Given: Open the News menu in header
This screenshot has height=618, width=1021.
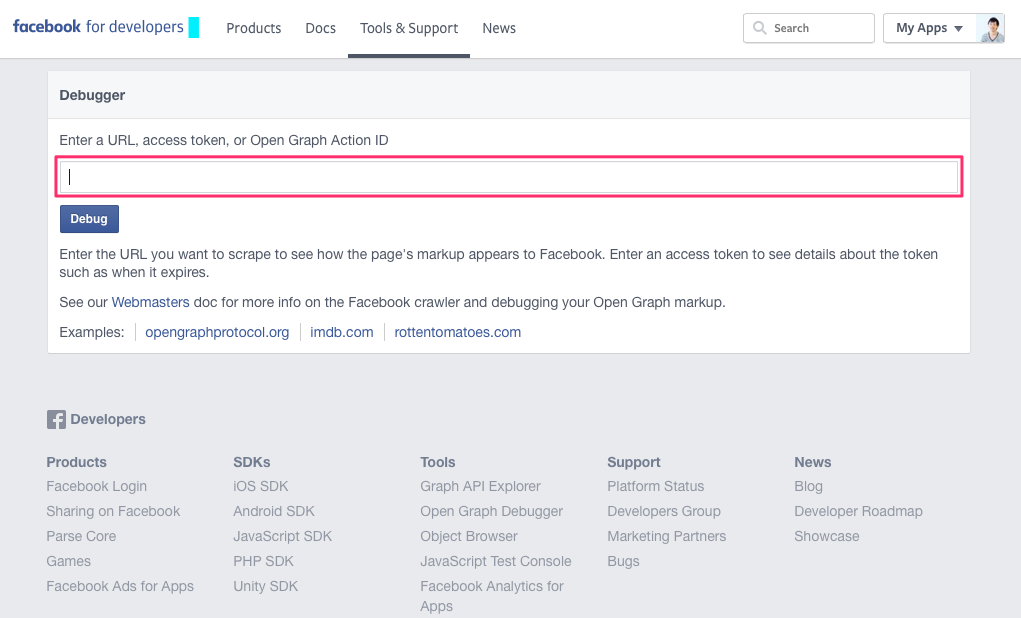Looking at the screenshot, I should pos(499,28).
